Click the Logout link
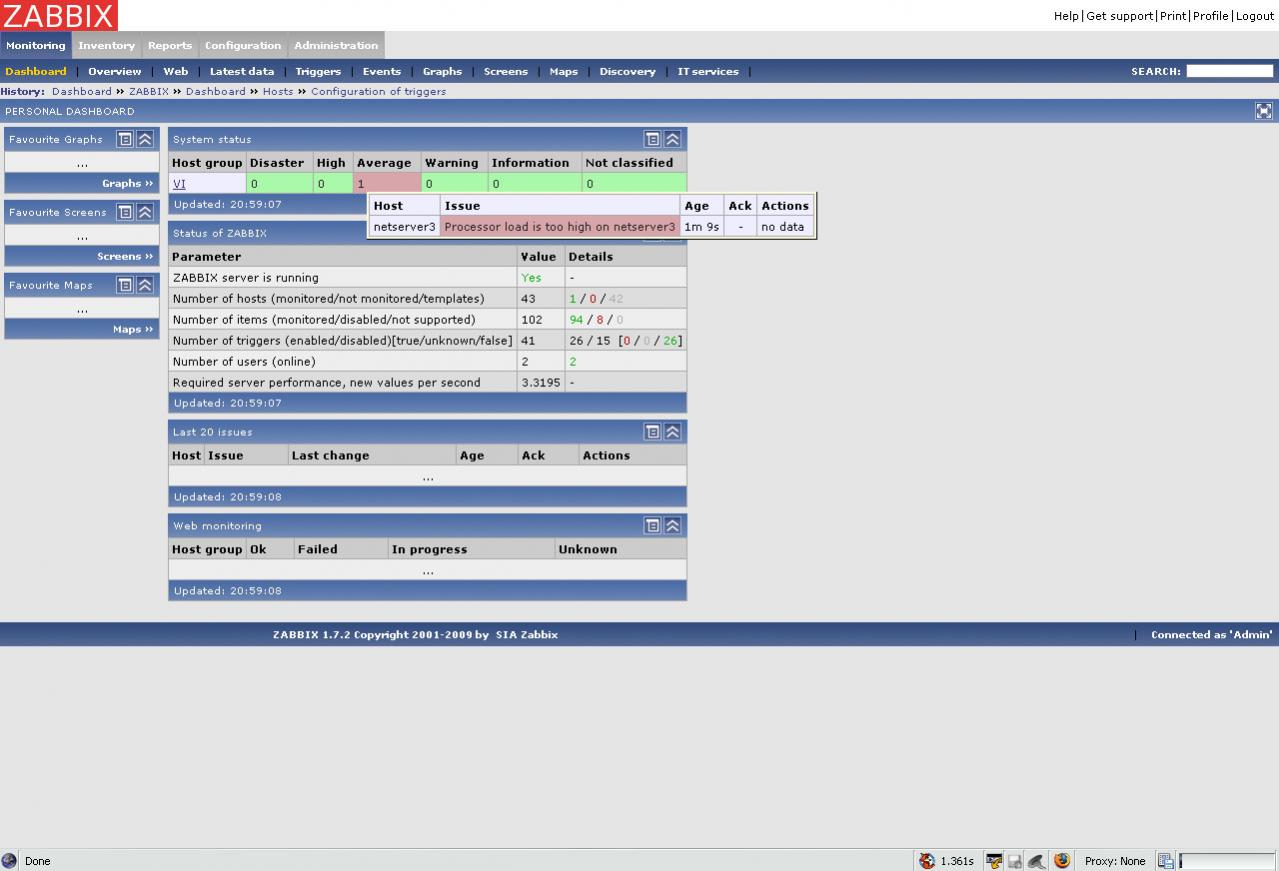The image size is (1279, 871). click(x=1255, y=16)
